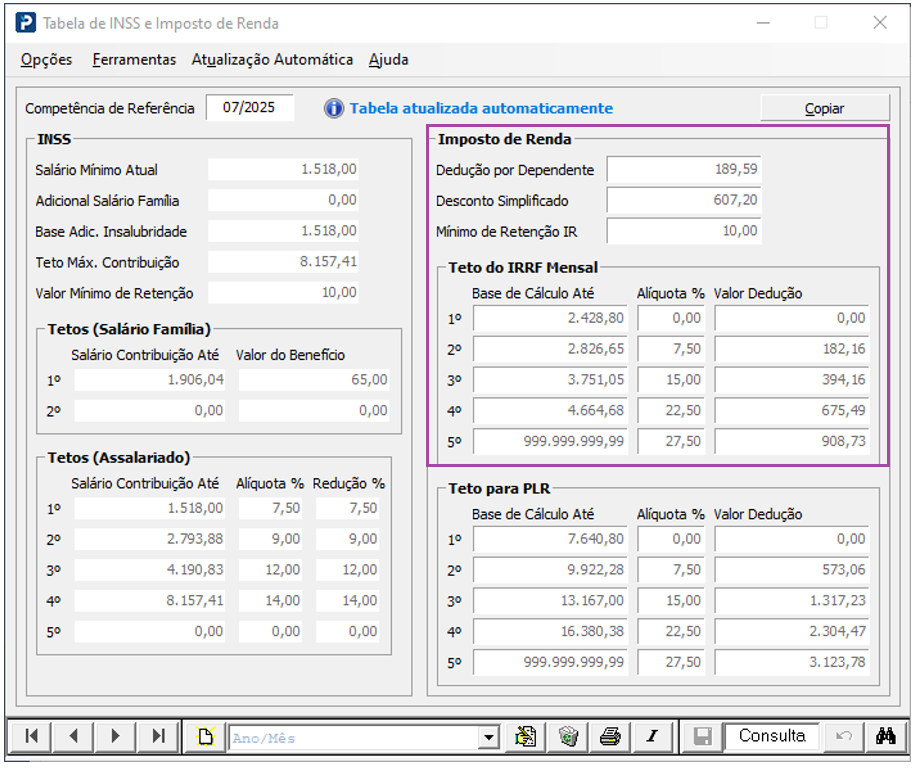Expand the Ano/Mês dropdown arrow

tap(489, 738)
